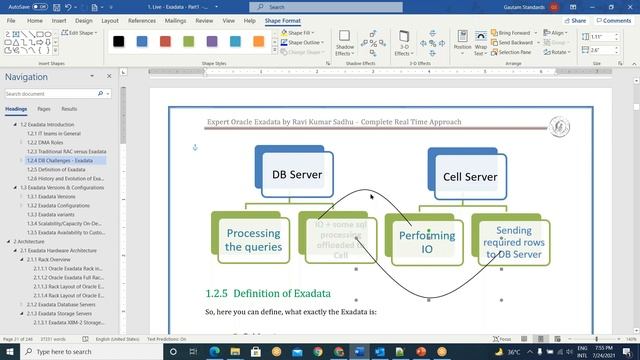Nudge the shadow up

[373, 33]
